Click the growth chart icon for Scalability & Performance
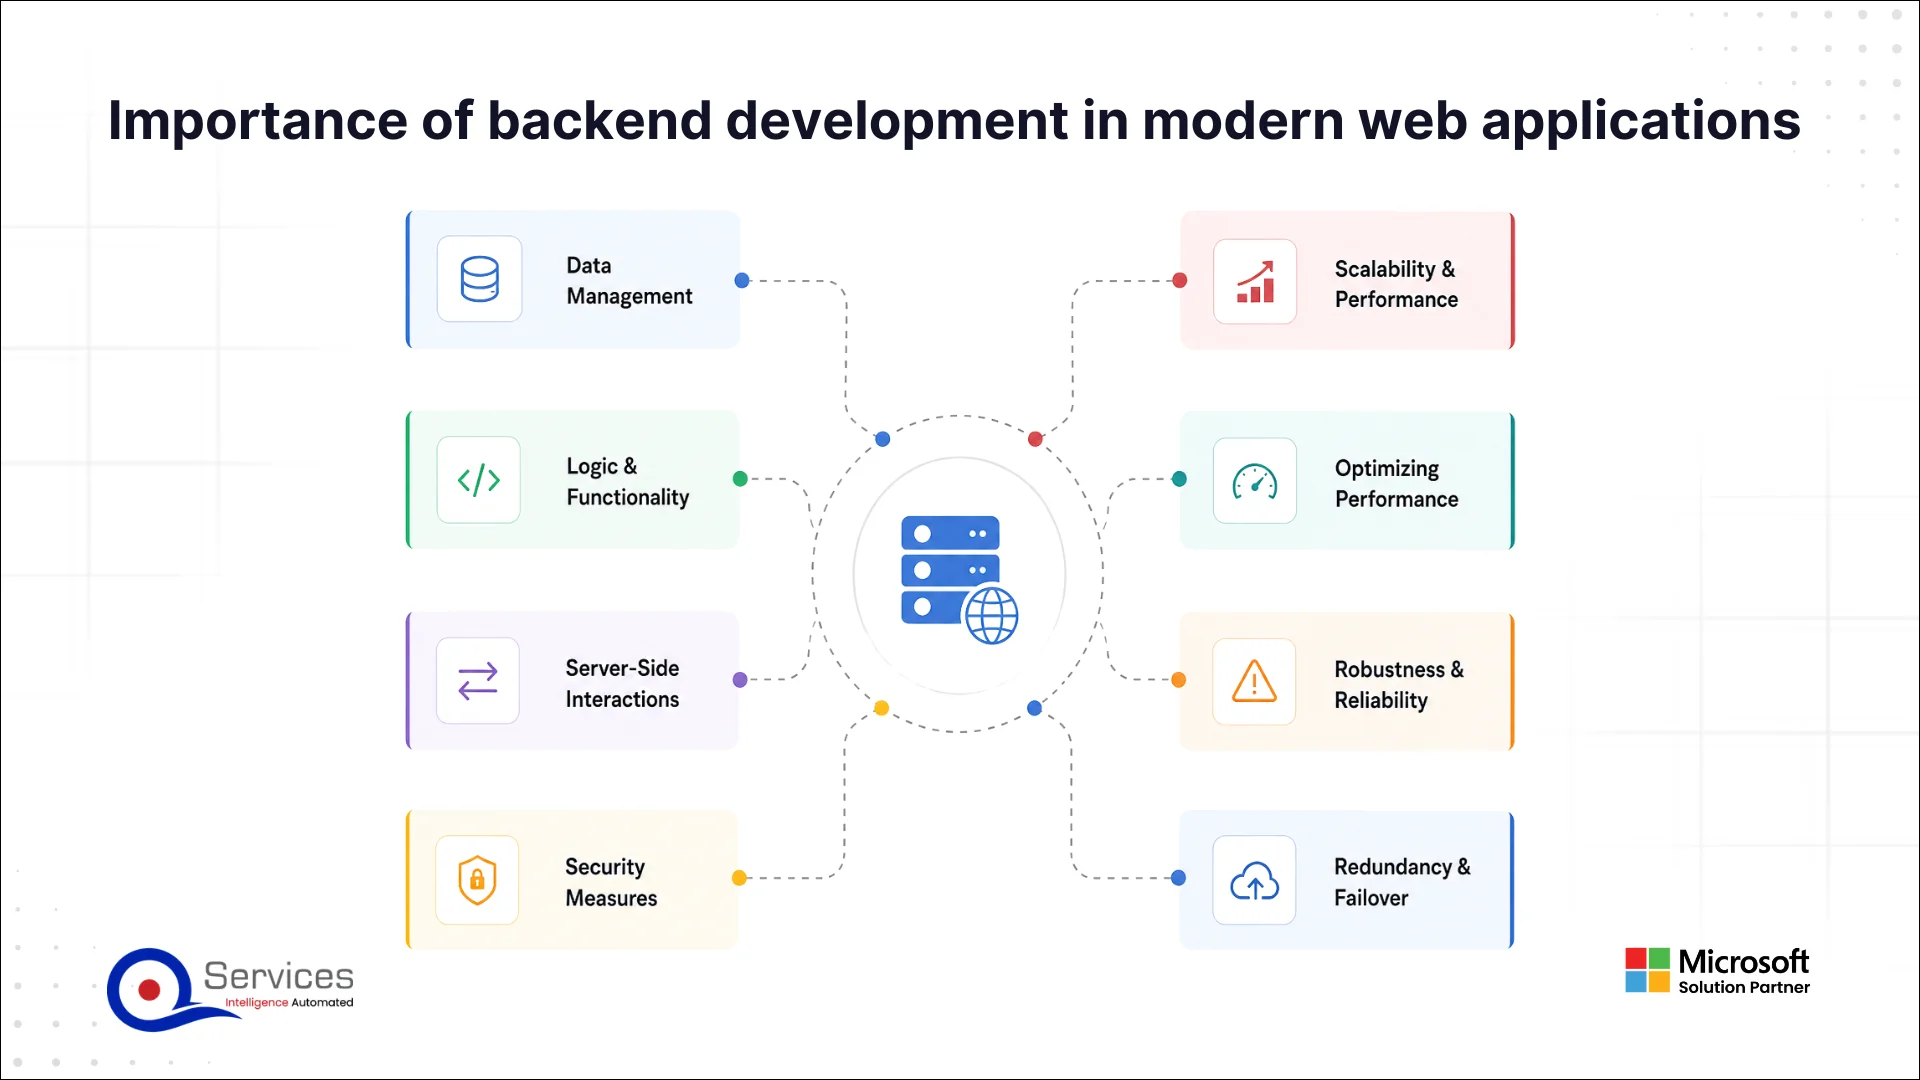 click(1255, 281)
